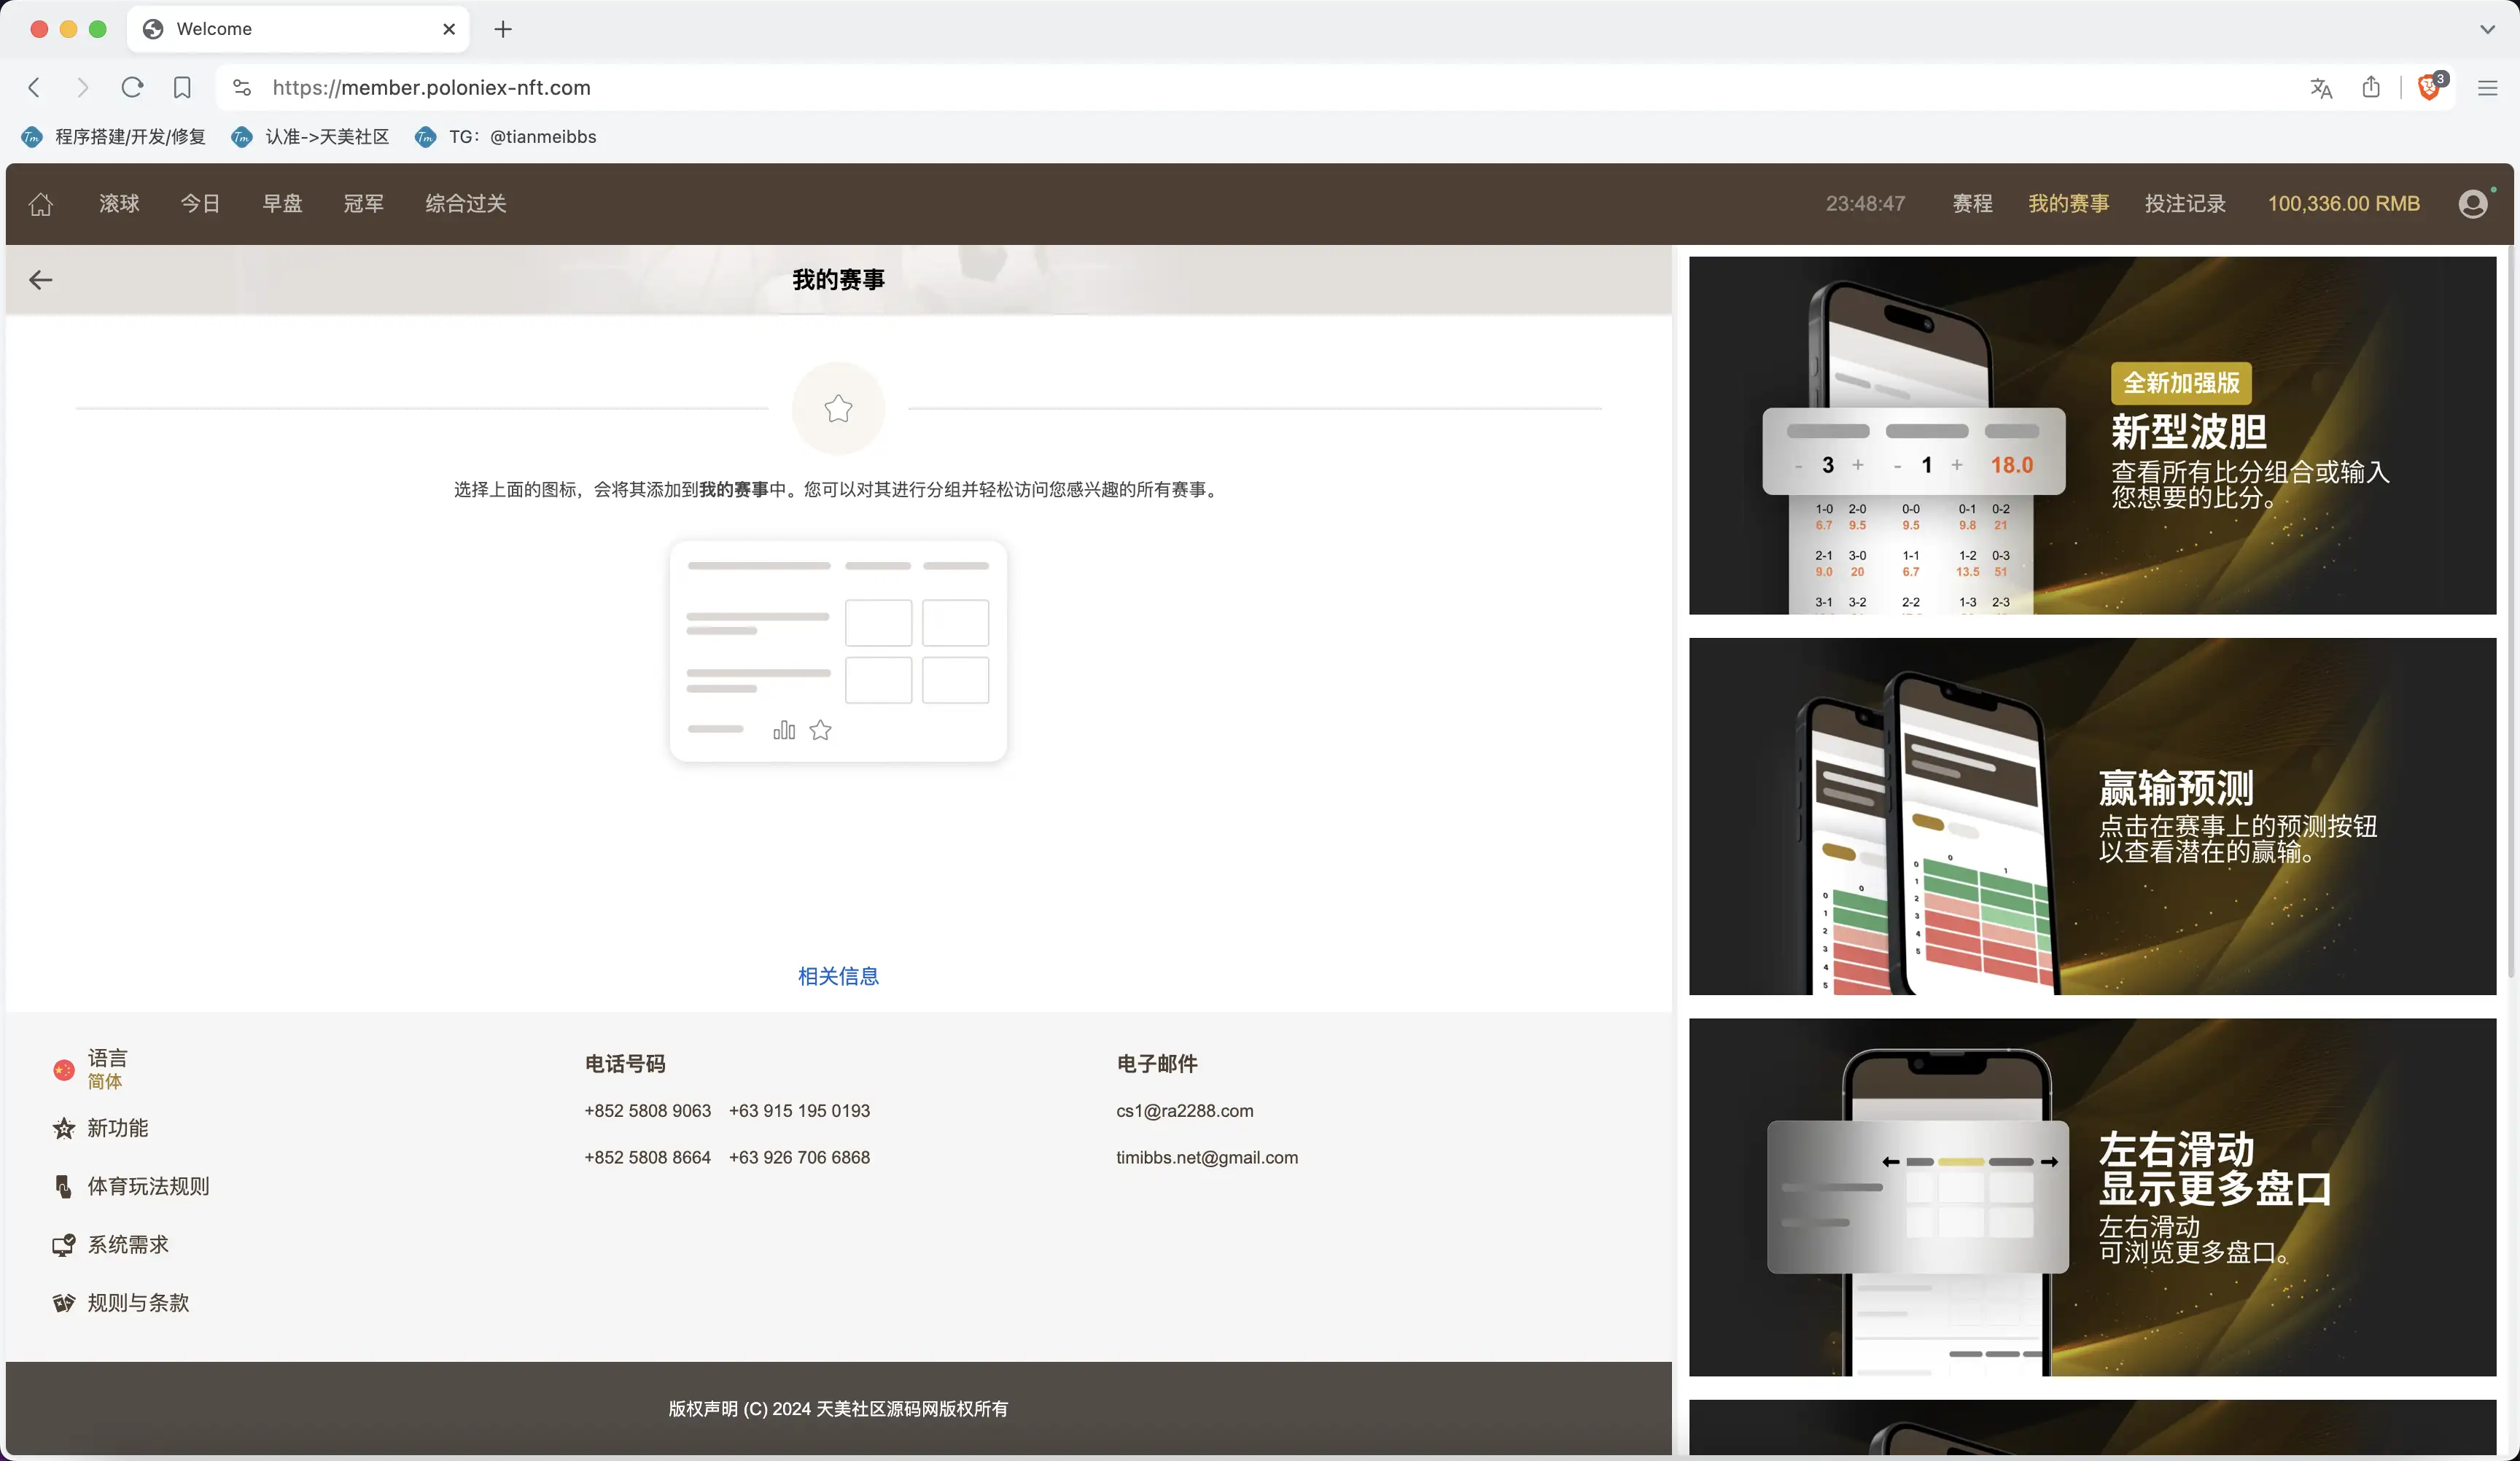Open 程序搭建/开发/修复 bookmark

point(114,137)
